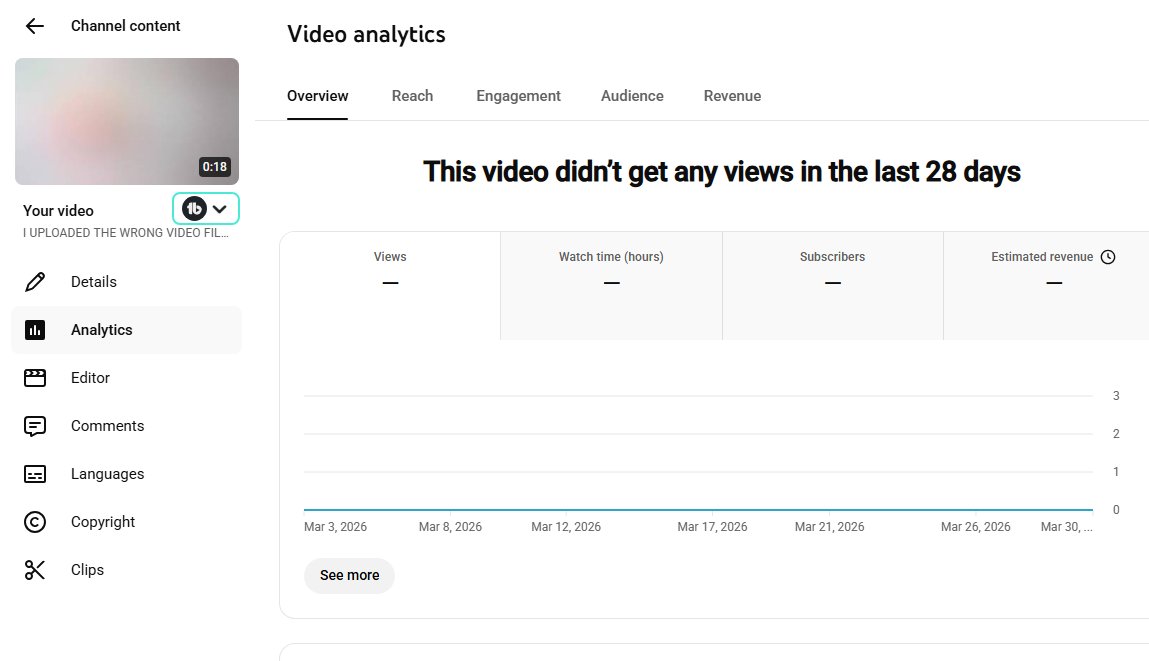The width and height of the screenshot is (1149, 661).
Task: Open the video thumbnail preview
Action: coord(127,122)
